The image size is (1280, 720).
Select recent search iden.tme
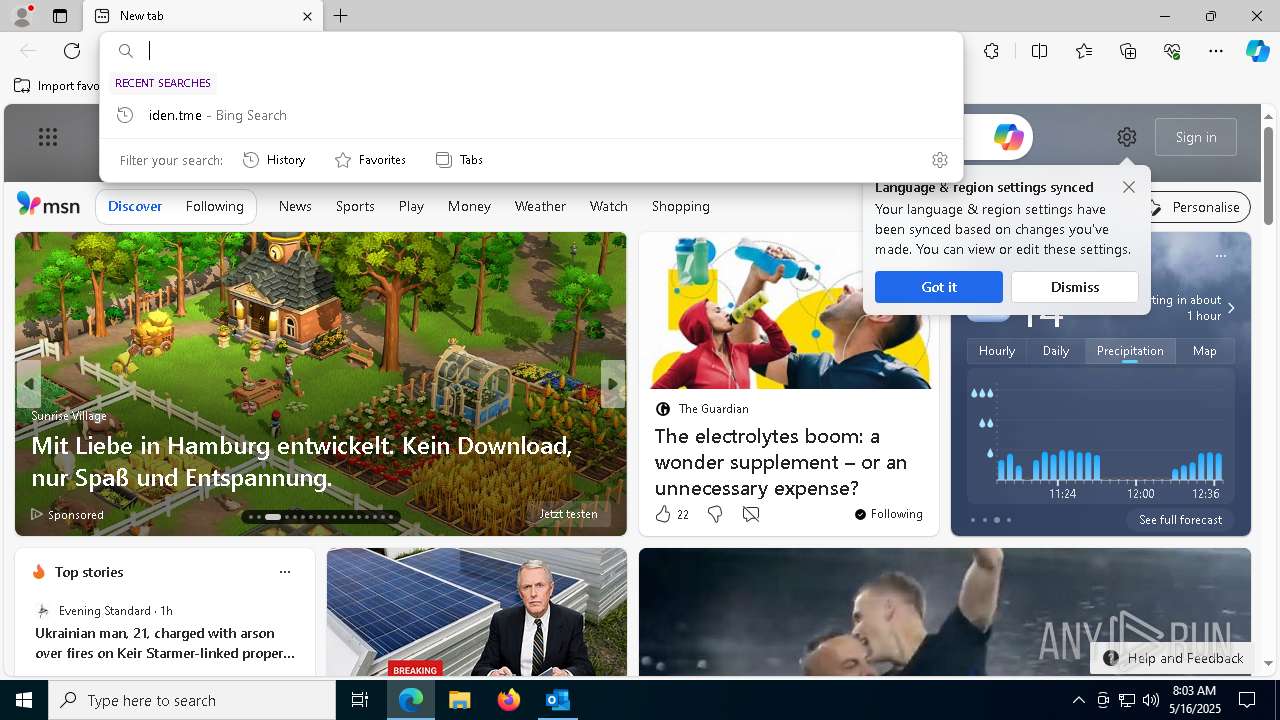pos(531,115)
